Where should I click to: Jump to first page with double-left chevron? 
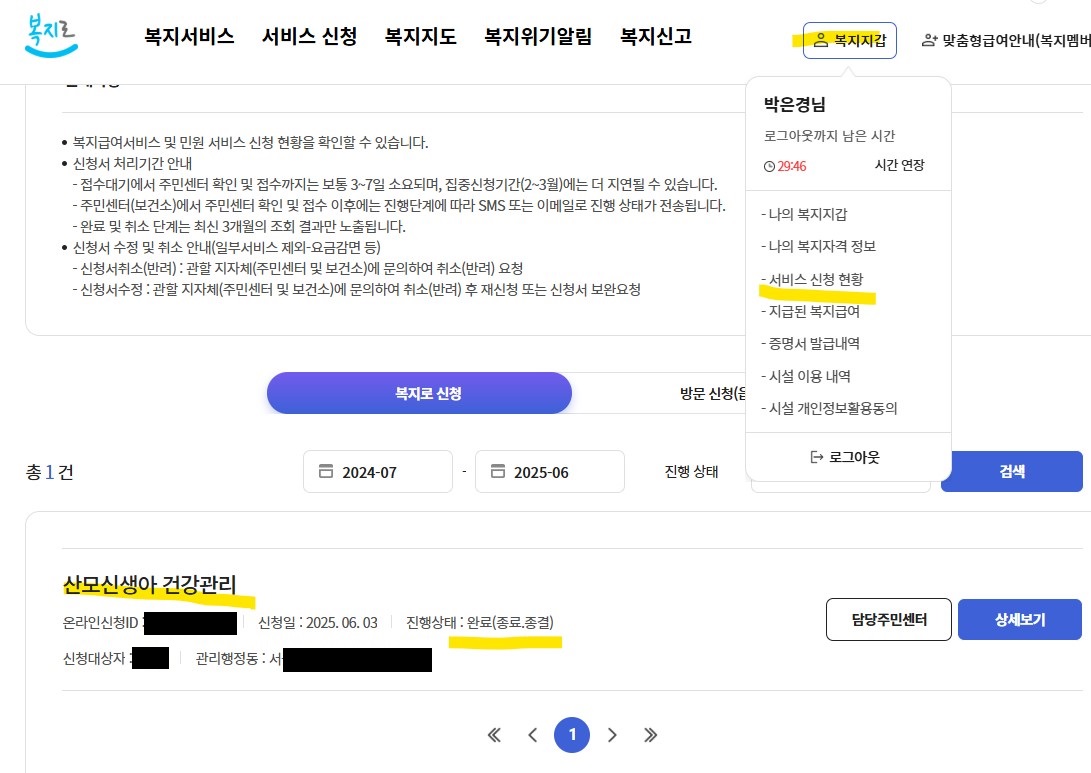click(493, 734)
